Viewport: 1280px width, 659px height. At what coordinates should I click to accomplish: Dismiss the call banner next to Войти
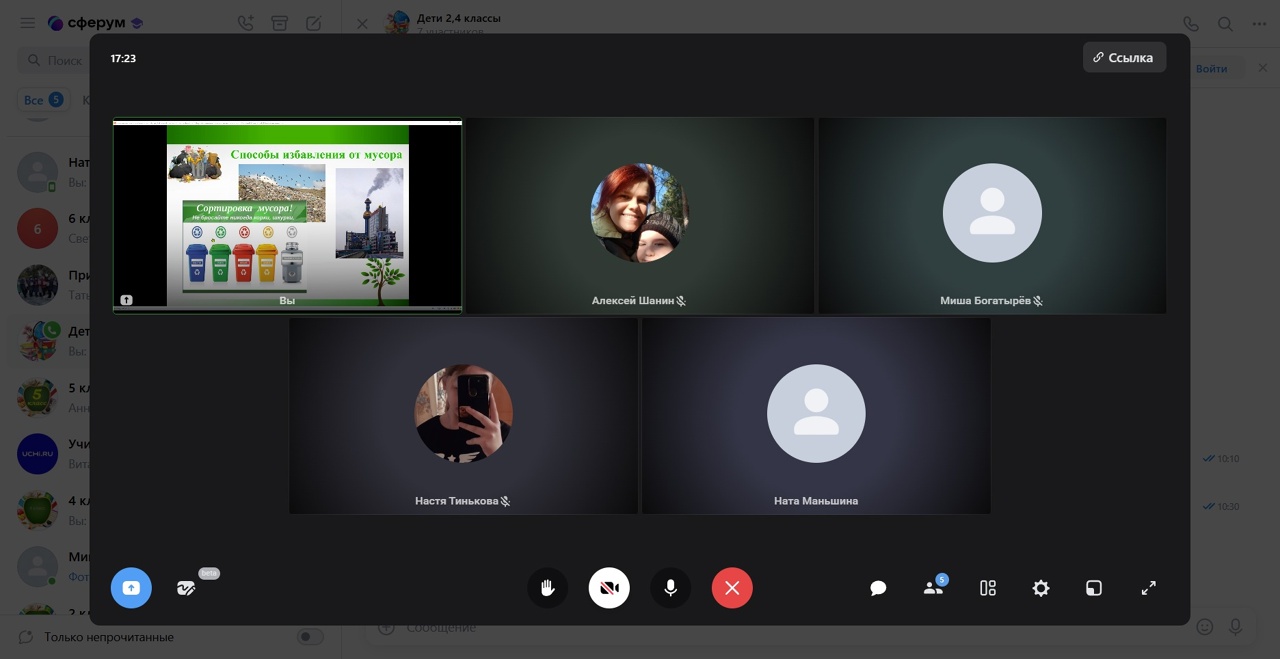[x=1262, y=68]
